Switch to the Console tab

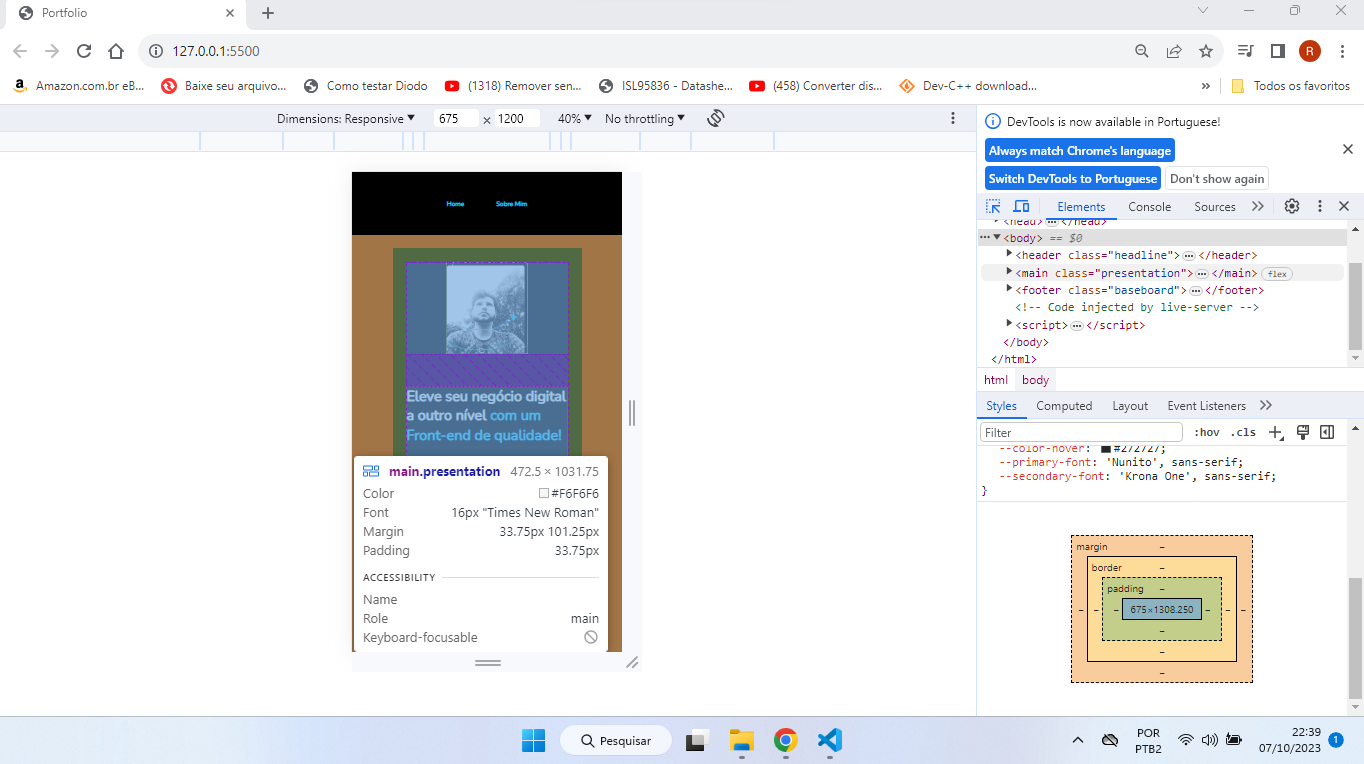(1150, 207)
